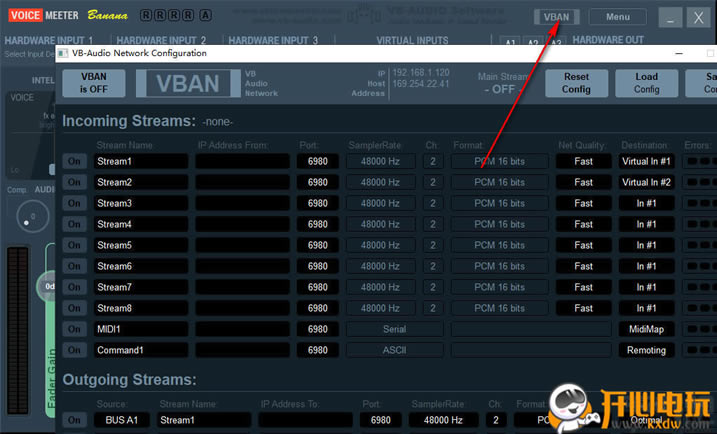
Task: Click the first R icon in Voicemeeter header
Action: click(x=145, y=15)
